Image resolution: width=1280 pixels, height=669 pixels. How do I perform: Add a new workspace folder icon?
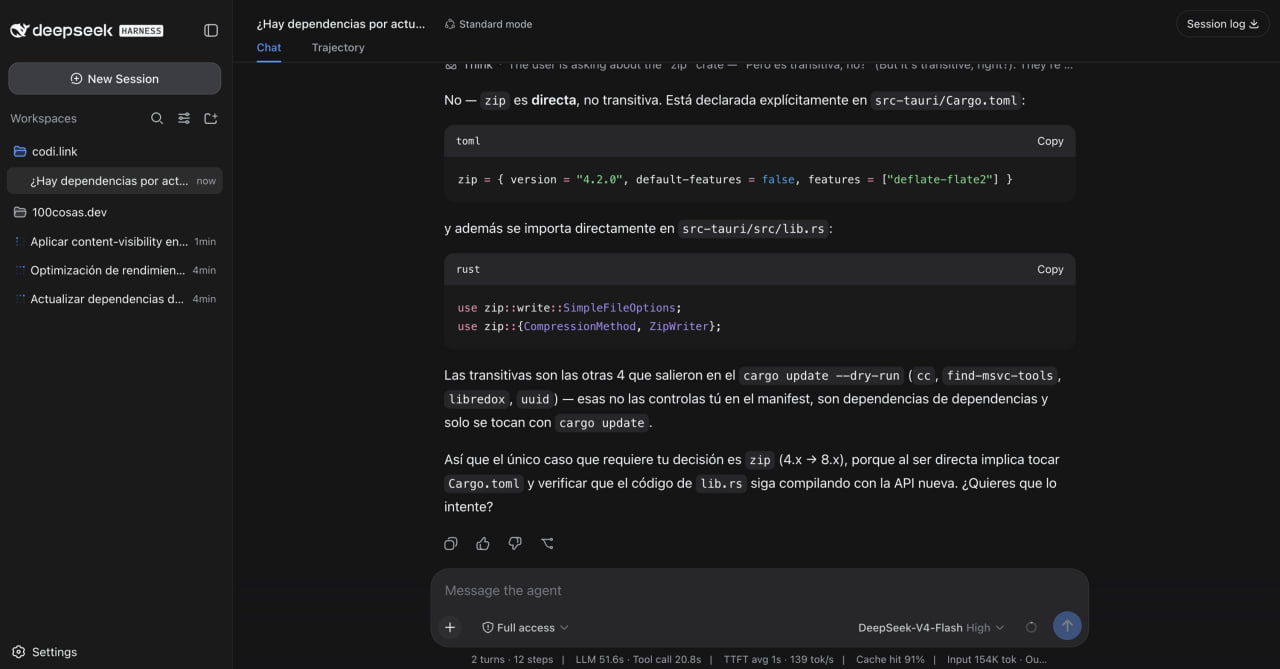pos(211,118)
